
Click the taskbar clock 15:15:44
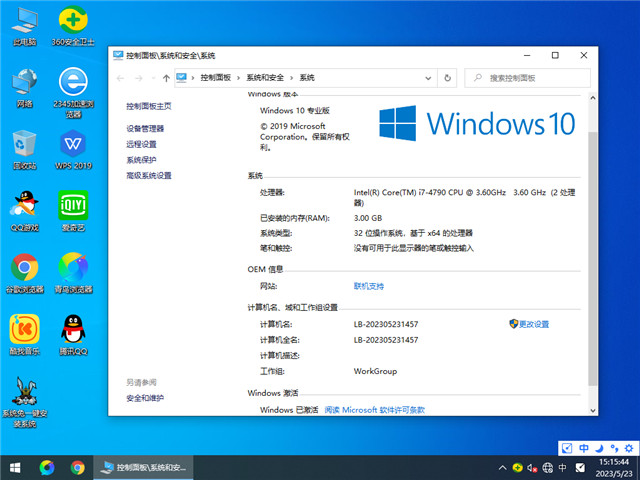click(613, 462)
